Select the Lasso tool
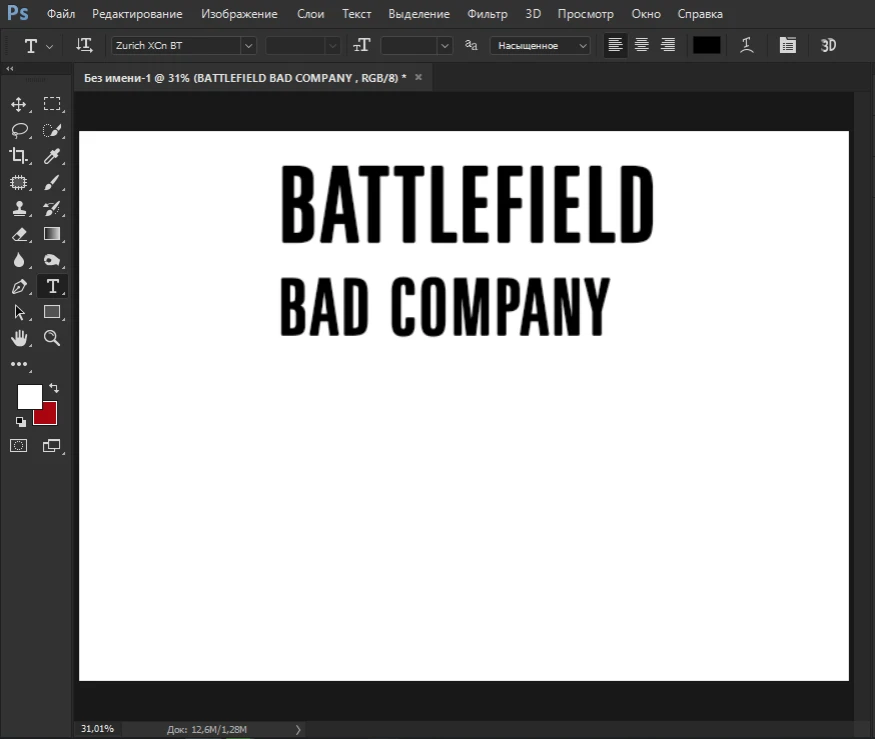This screenshot has height=739, width=875. pos(19,130)
